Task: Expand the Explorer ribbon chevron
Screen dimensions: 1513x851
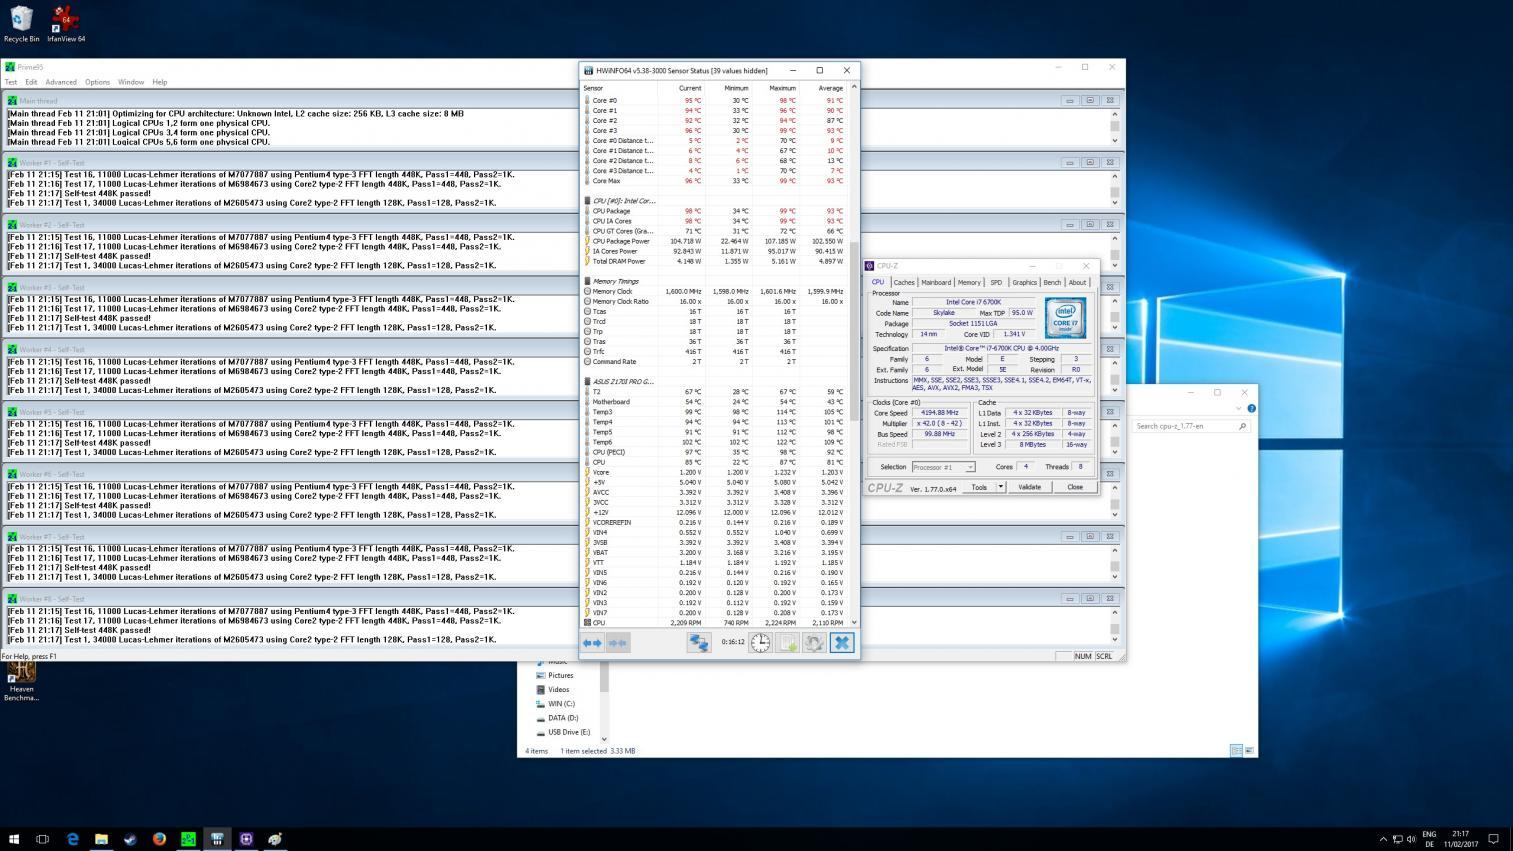Action: [x=1239, y=408]
